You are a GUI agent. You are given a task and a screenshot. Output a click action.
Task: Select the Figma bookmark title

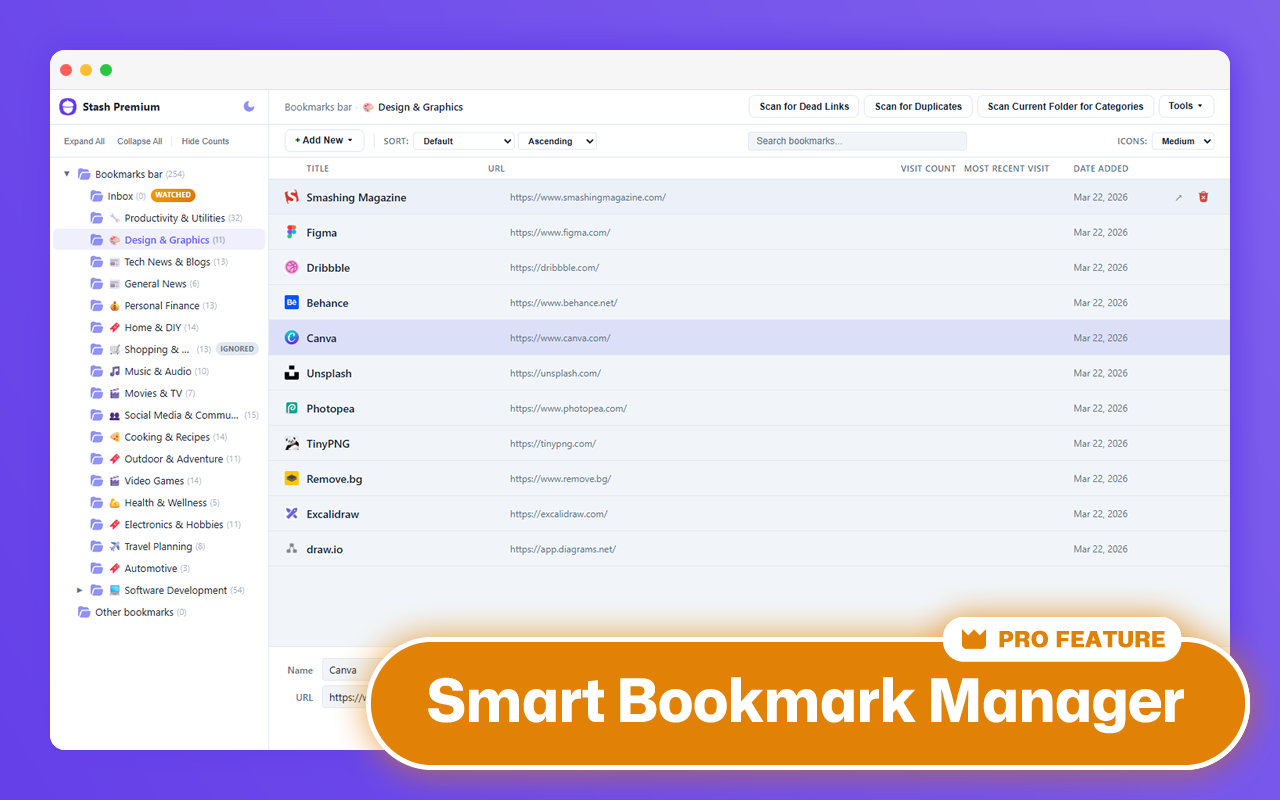[322, 233]
